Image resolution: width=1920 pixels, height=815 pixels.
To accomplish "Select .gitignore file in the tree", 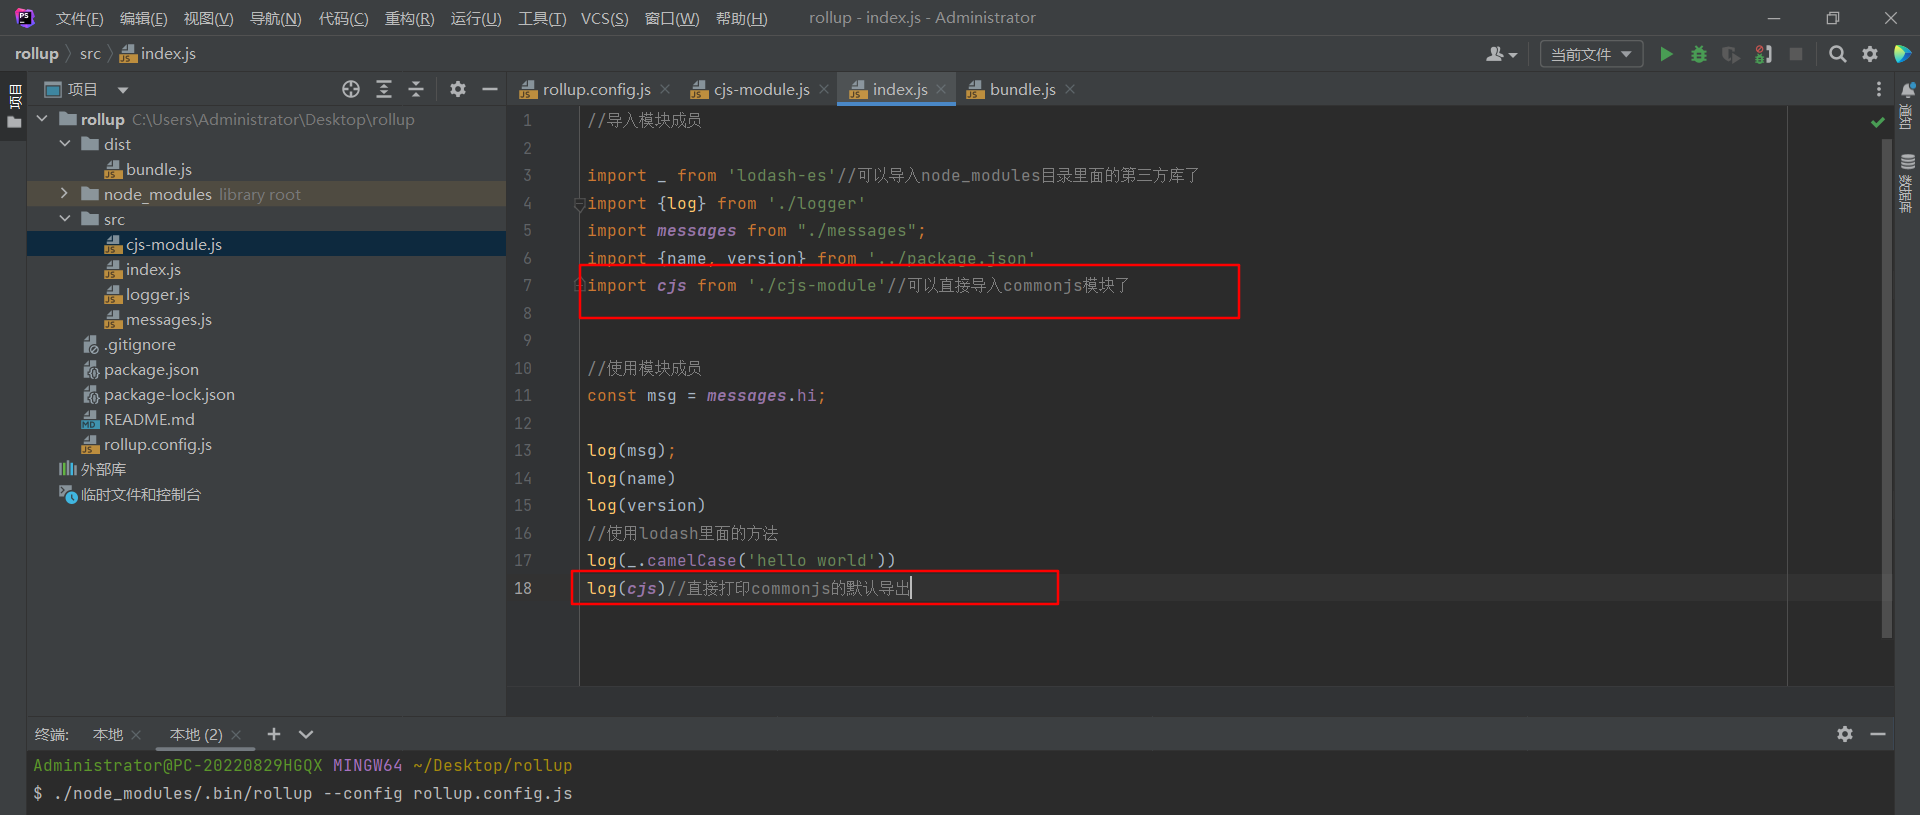I will 129,344.
